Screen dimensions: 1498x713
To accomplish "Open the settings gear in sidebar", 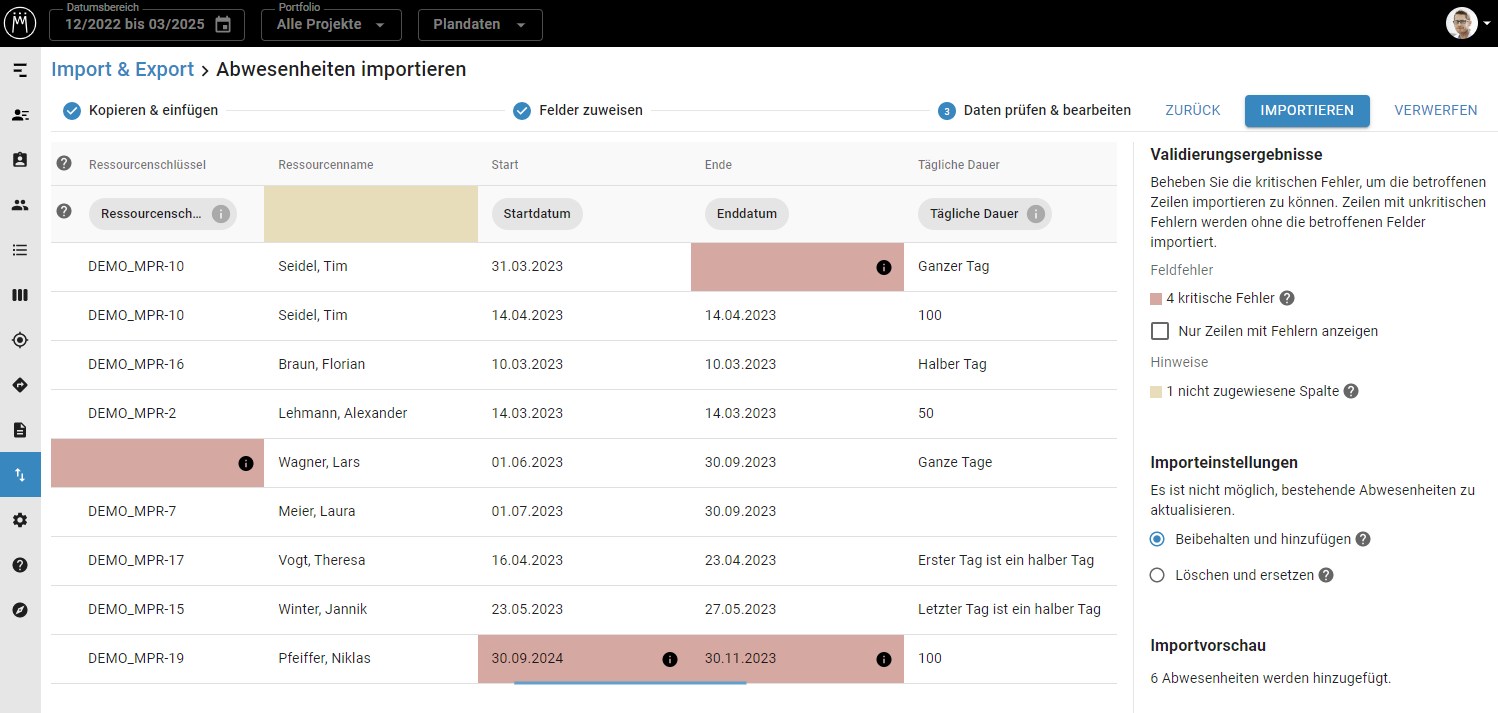I will click(x=20, y=520).
